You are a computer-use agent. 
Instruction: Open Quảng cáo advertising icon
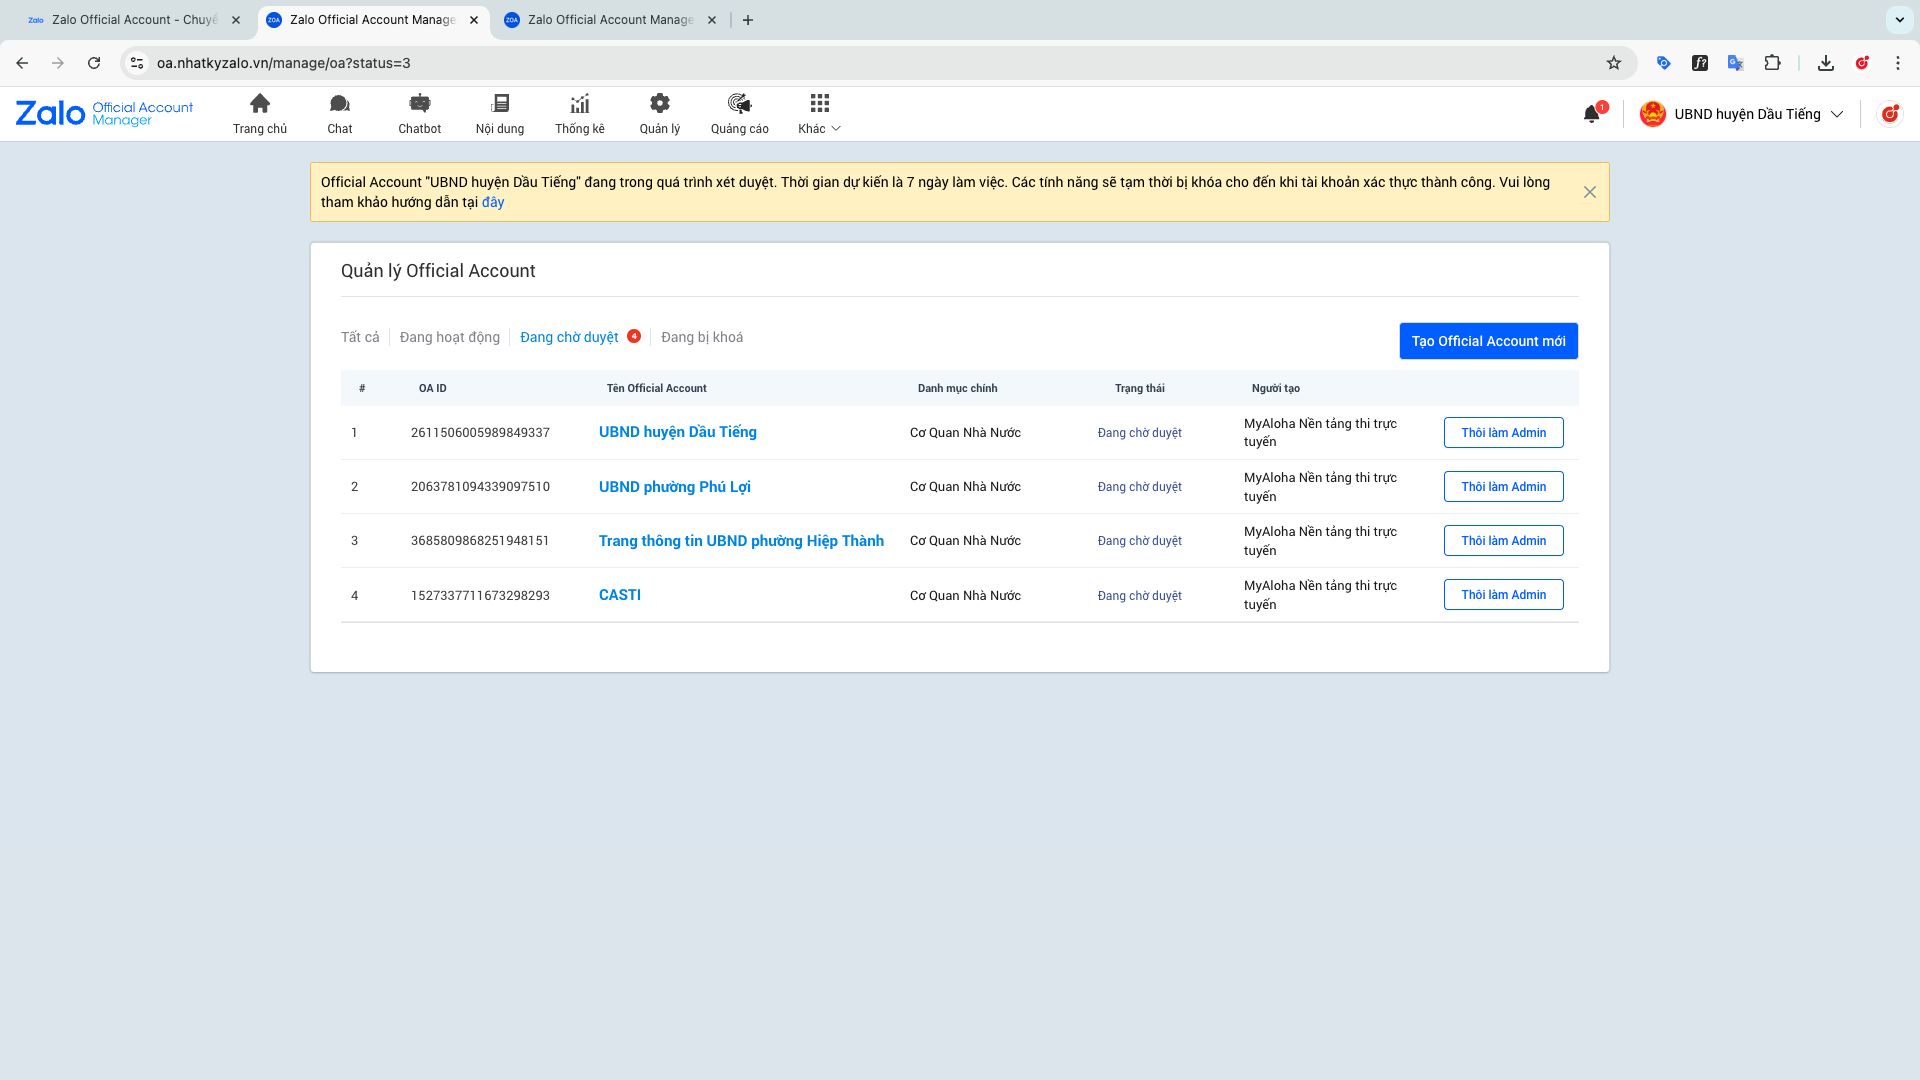coord(740,104)
